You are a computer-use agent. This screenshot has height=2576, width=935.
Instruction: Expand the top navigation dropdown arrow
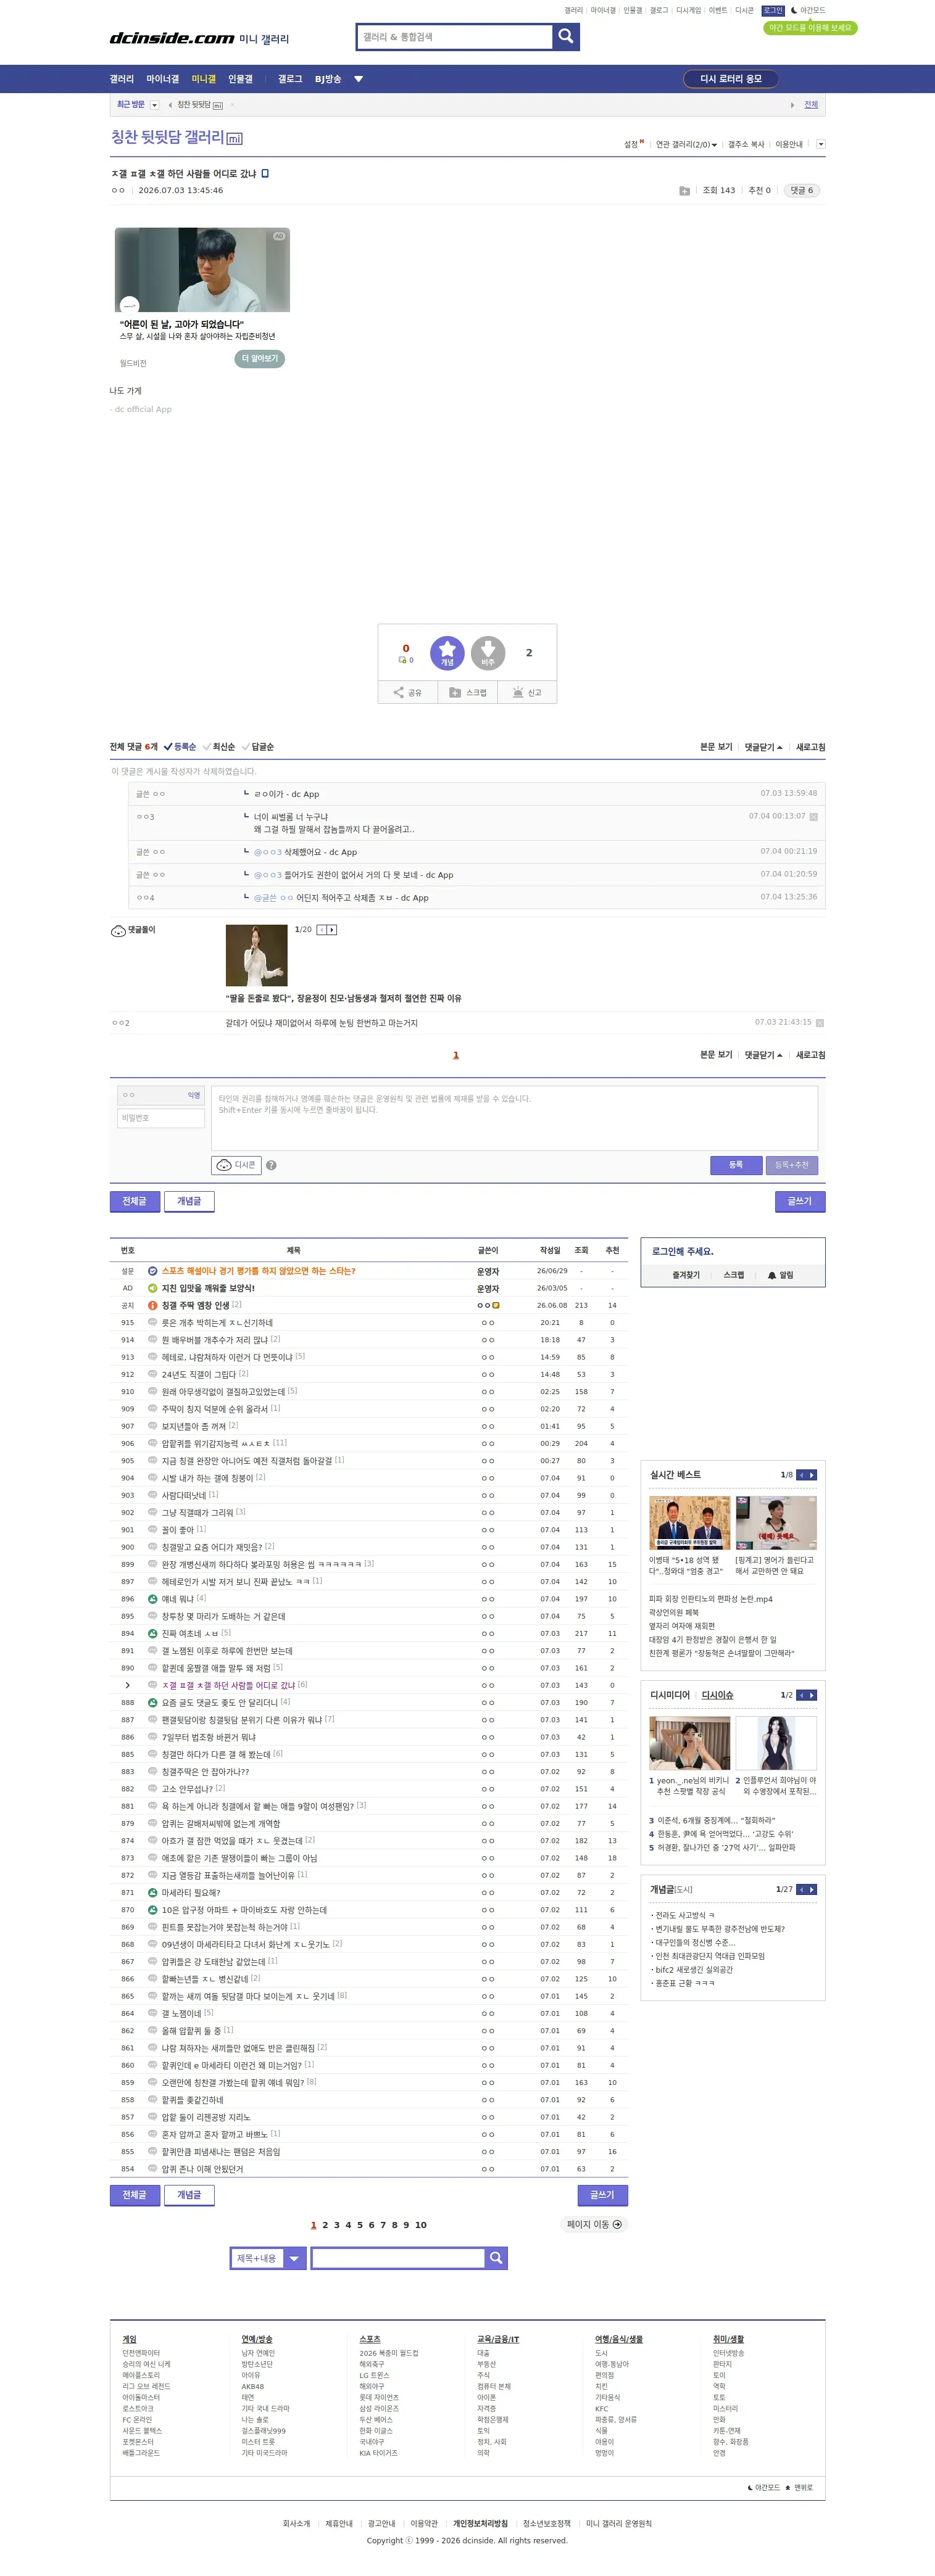click(x=359, y=79)
